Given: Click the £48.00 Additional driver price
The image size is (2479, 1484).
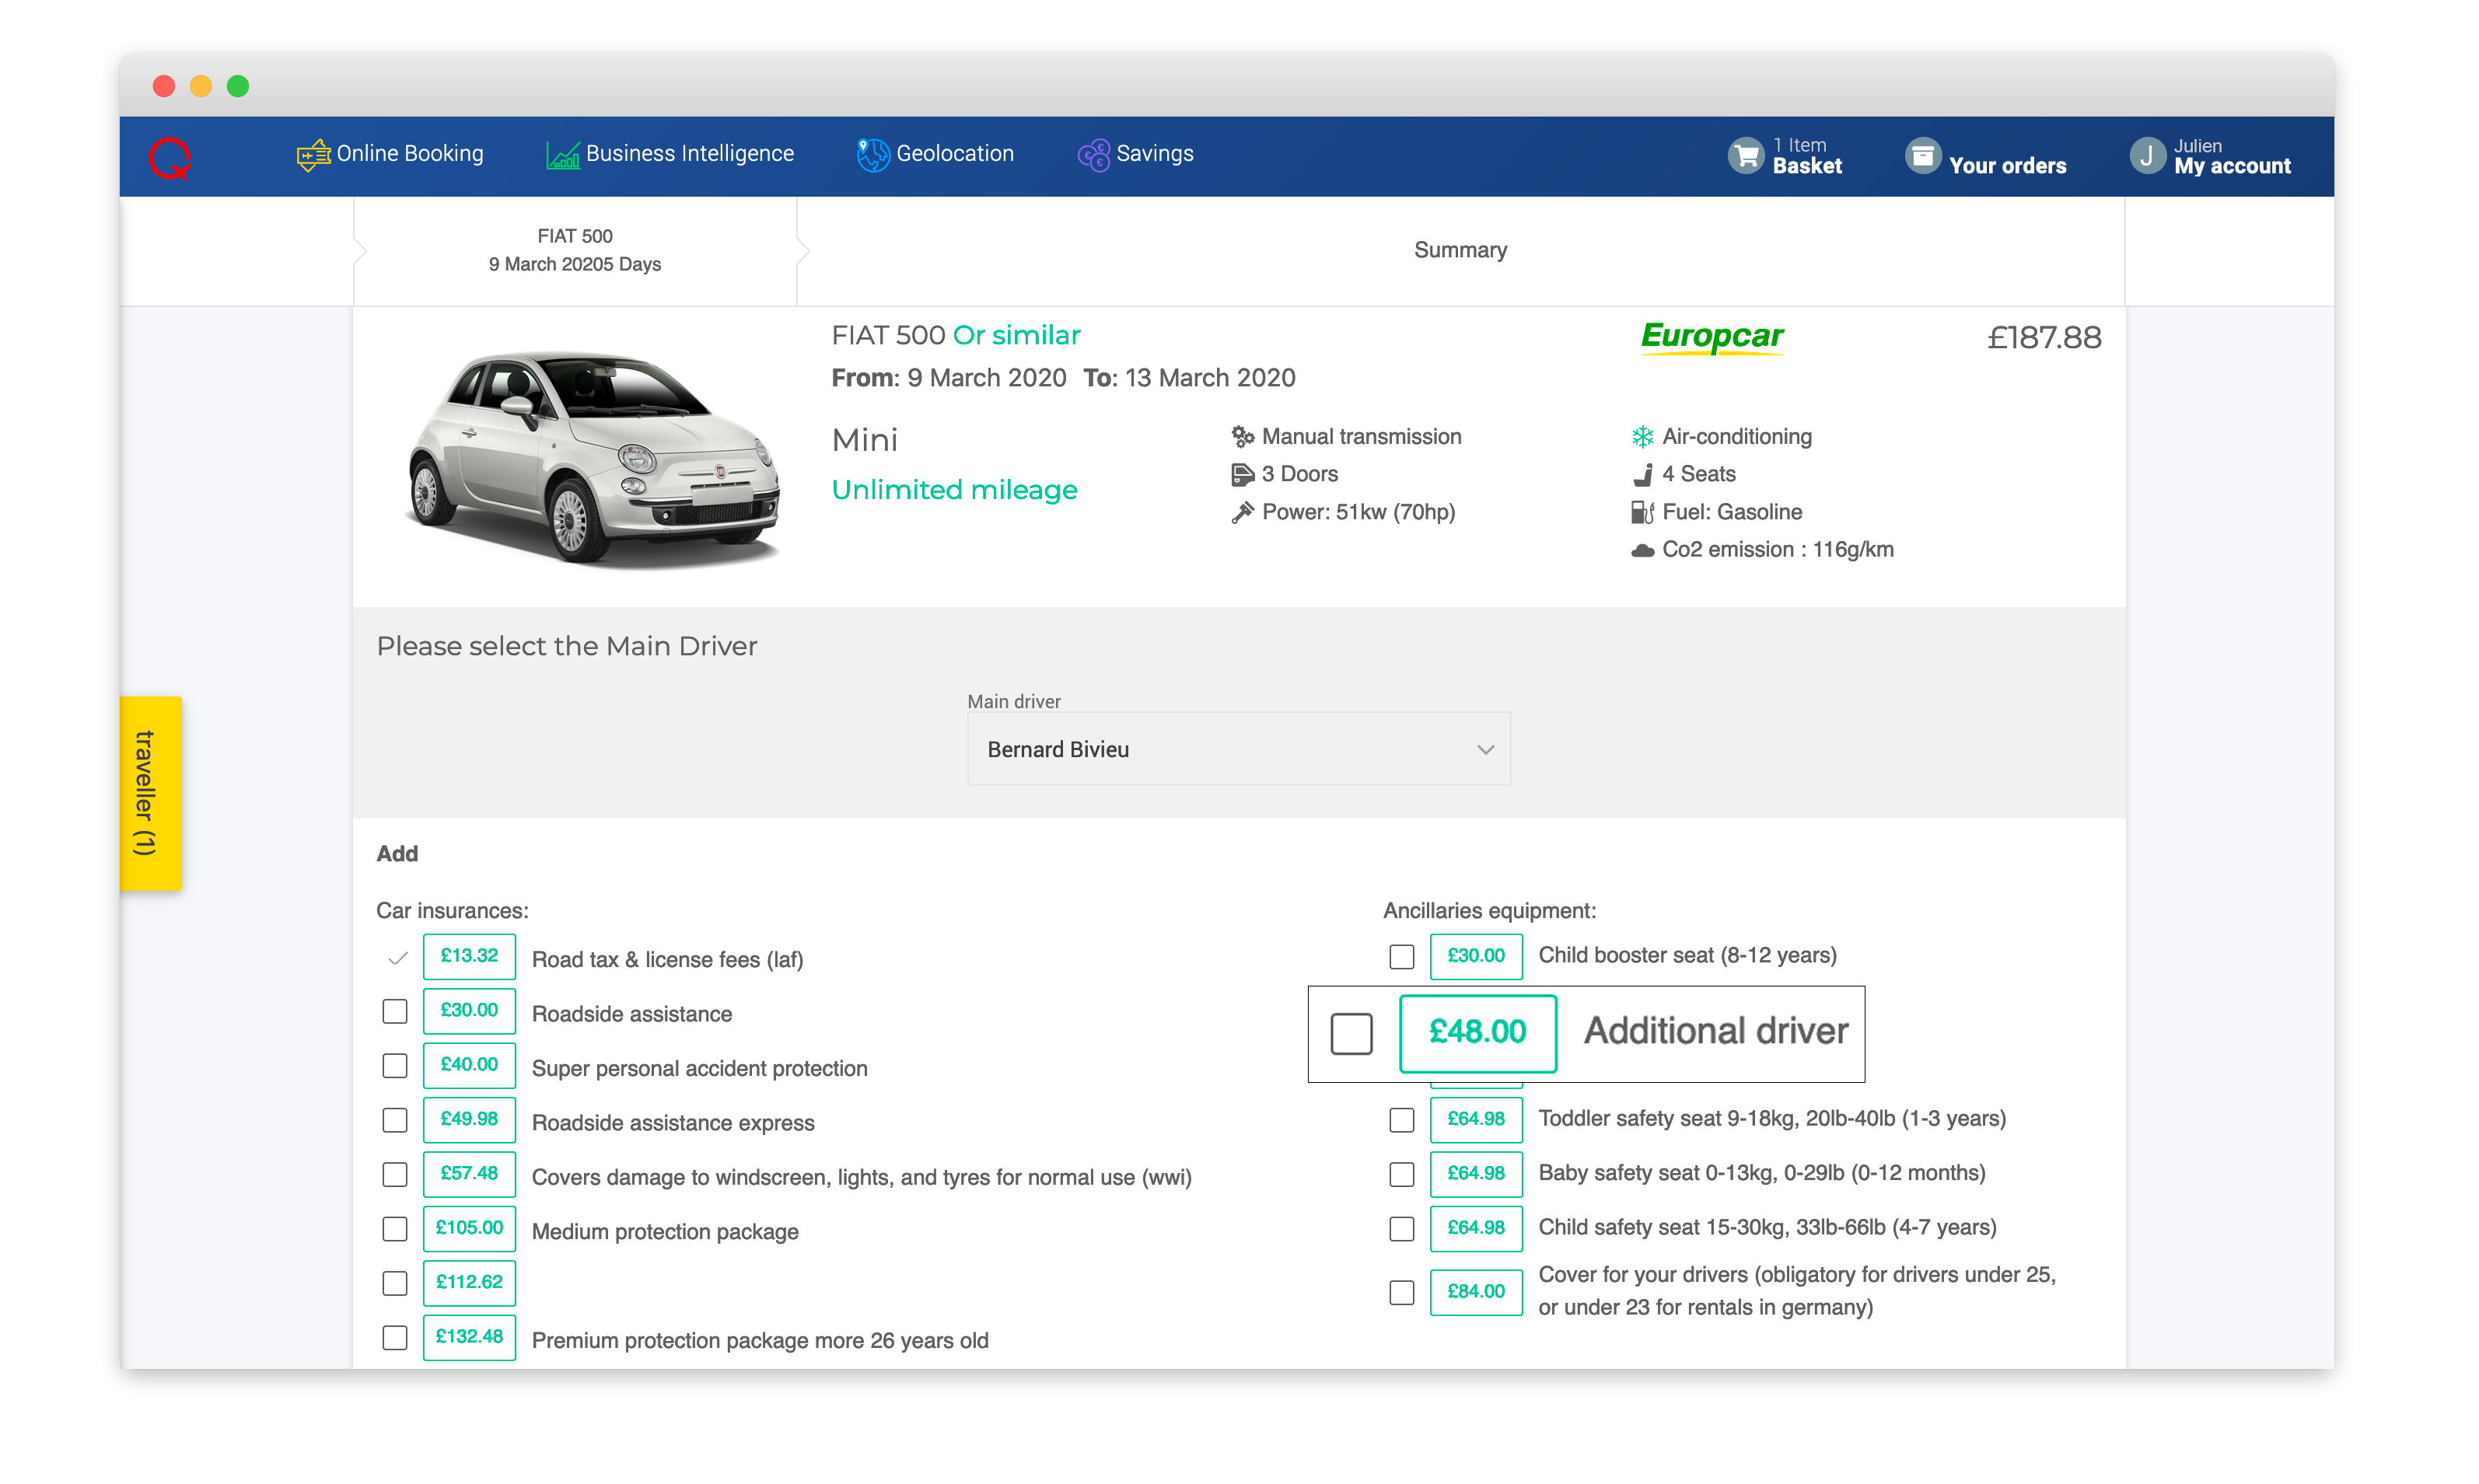Looking at the screenshot, I should pyautogui.click(x=1477, y=1033).
